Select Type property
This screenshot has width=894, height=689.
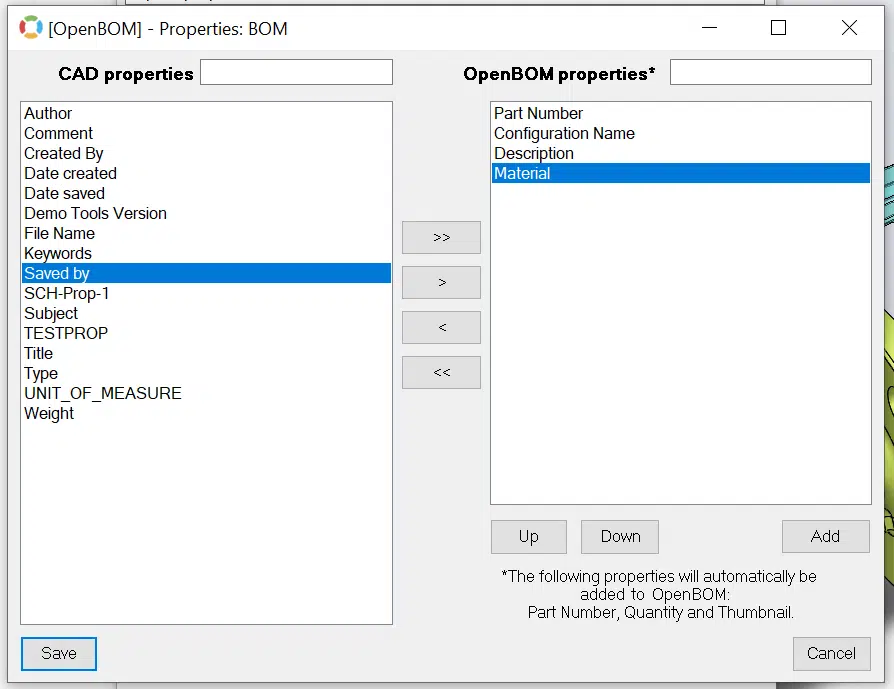click(x=206, y=373)
